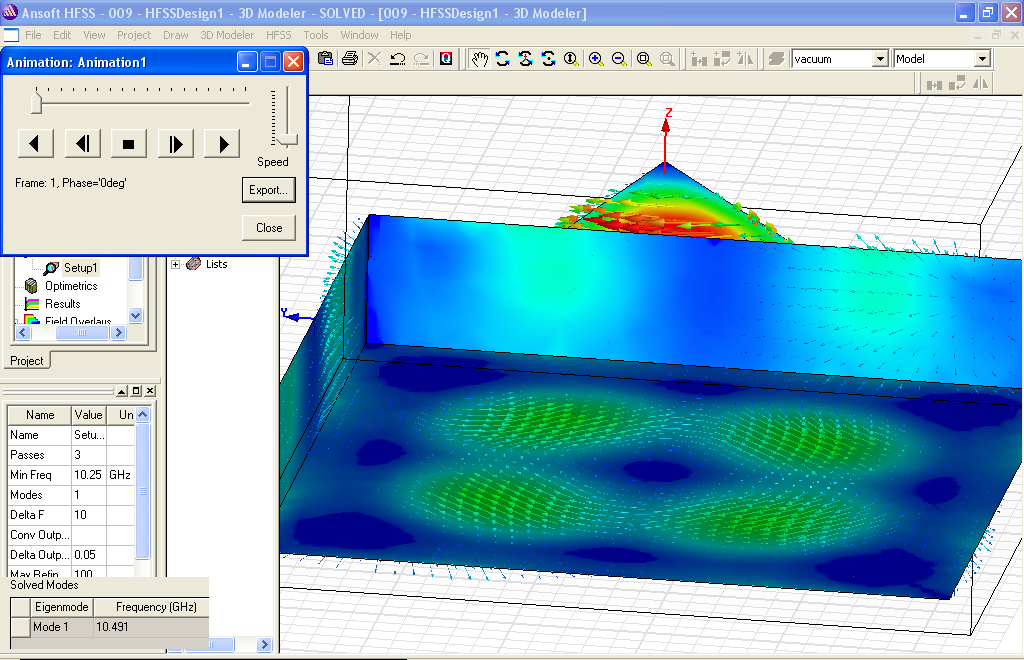This screenshot has height=660, width=1024.
Task: Click the Duplicate mirror icon
Action: [x=745, y=59]
